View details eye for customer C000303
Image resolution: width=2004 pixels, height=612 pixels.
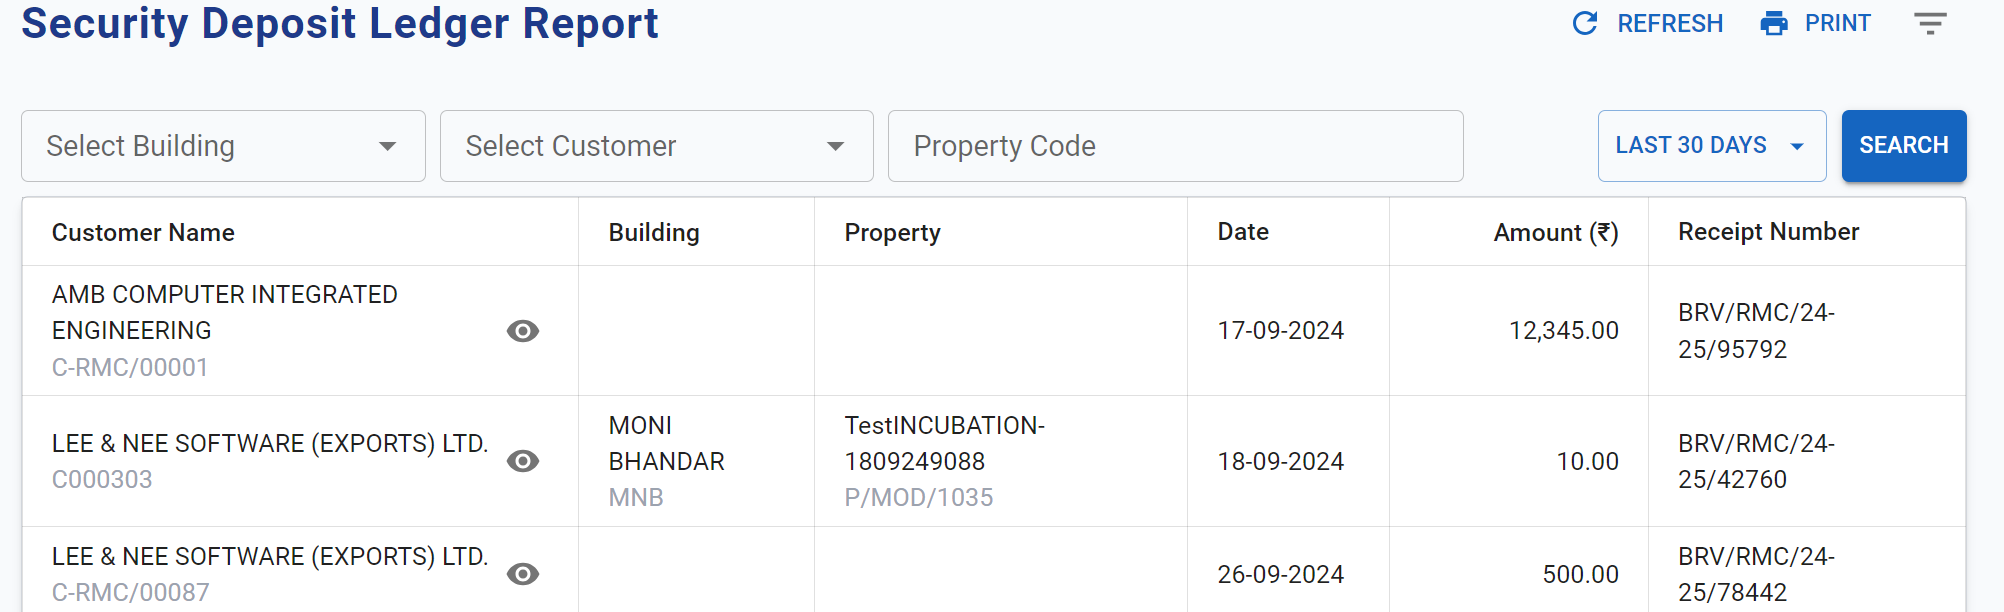coord(523,461)
